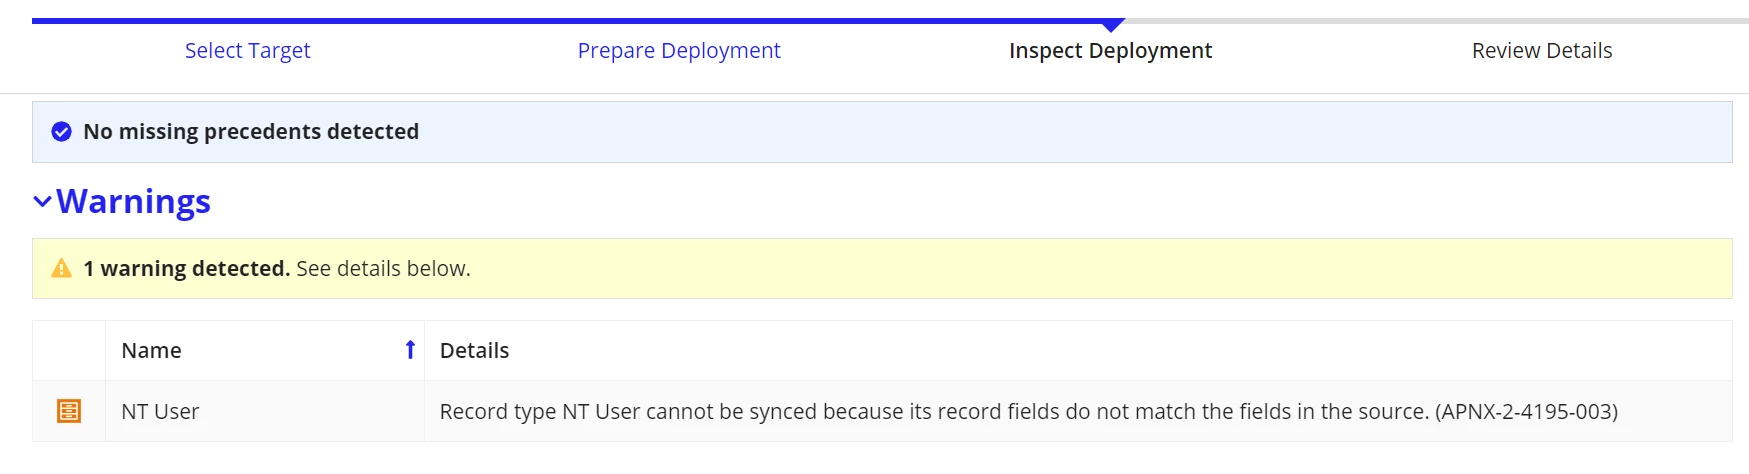Go to the Prepare Deployment step
Screen dimensions: 1749x474
(679, 50)
